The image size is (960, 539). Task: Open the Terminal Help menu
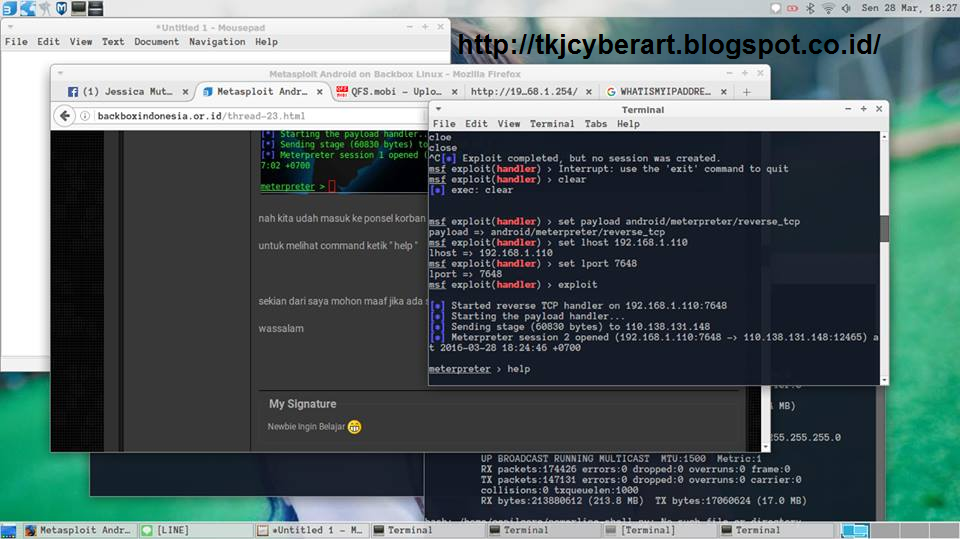click(628, 124)
